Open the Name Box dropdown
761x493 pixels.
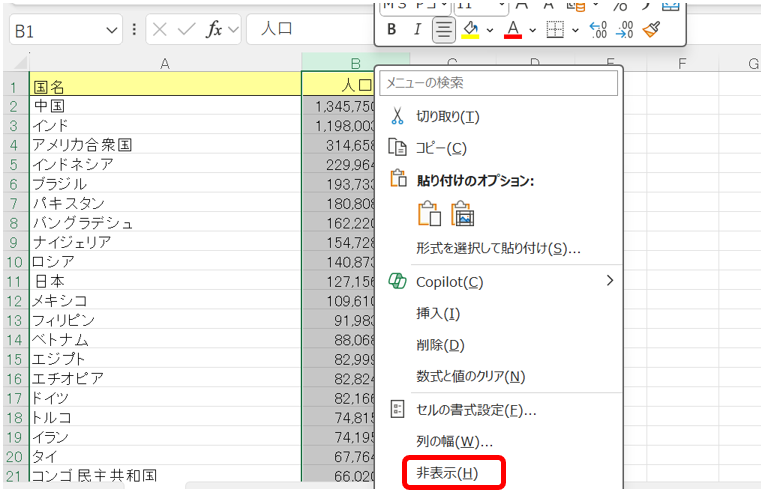pos(111,31)
